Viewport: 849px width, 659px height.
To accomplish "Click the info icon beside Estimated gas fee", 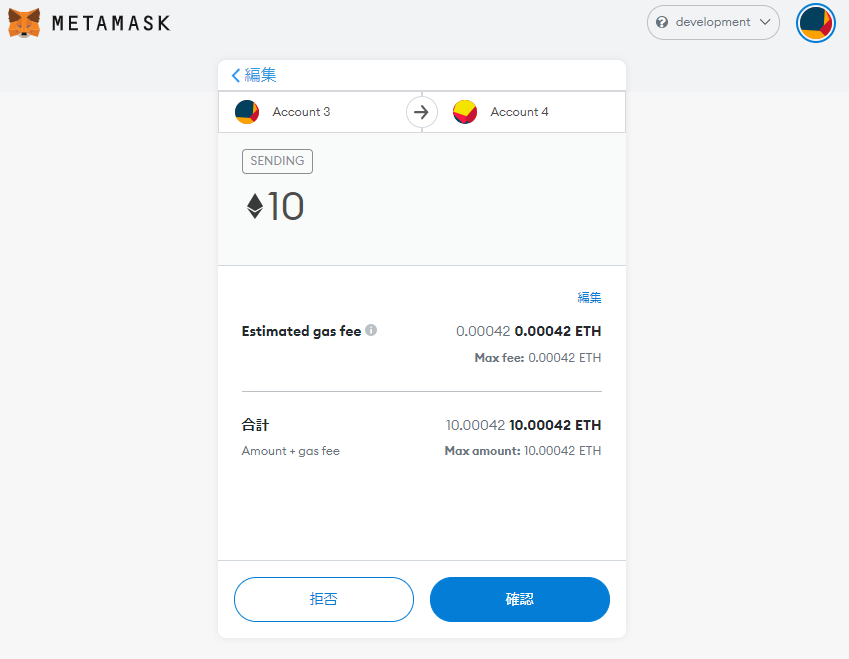I will click(x=371, y=330).
